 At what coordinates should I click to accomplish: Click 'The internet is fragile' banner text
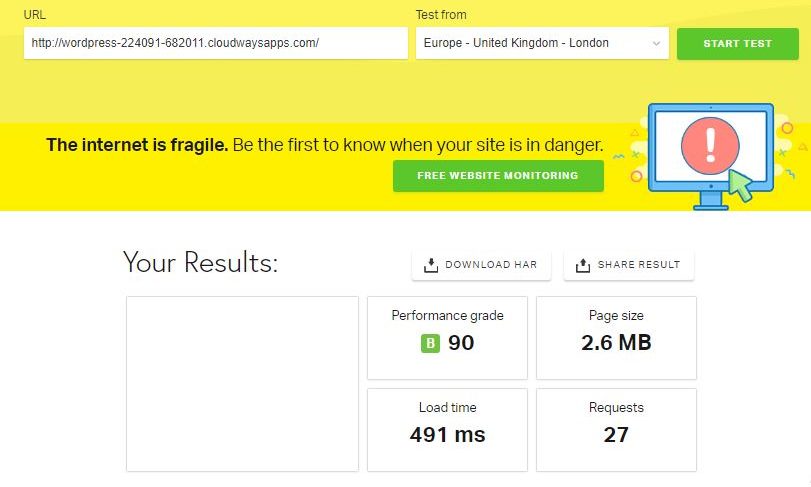137,145
